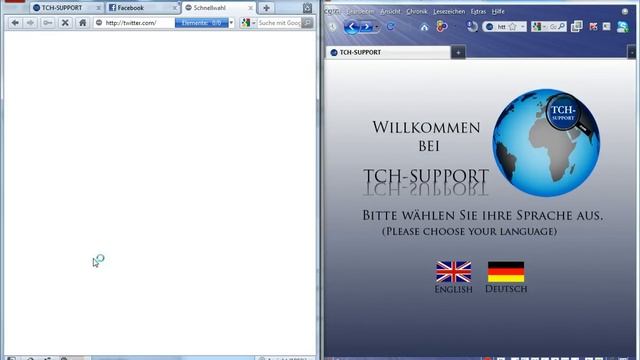Open the Lesezeichen menu in Firefox
The image size is (640, 360).
point(449,11)
